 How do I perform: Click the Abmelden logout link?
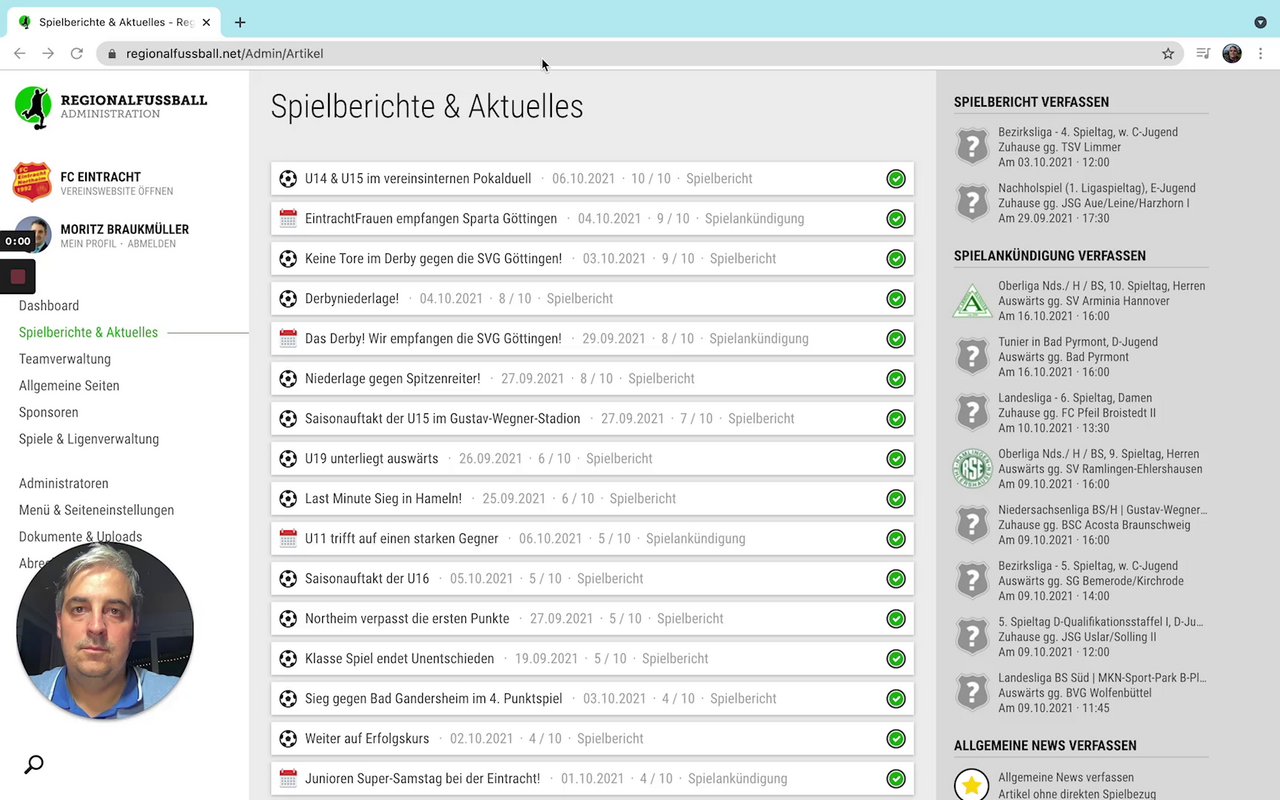tap(152, 244)
